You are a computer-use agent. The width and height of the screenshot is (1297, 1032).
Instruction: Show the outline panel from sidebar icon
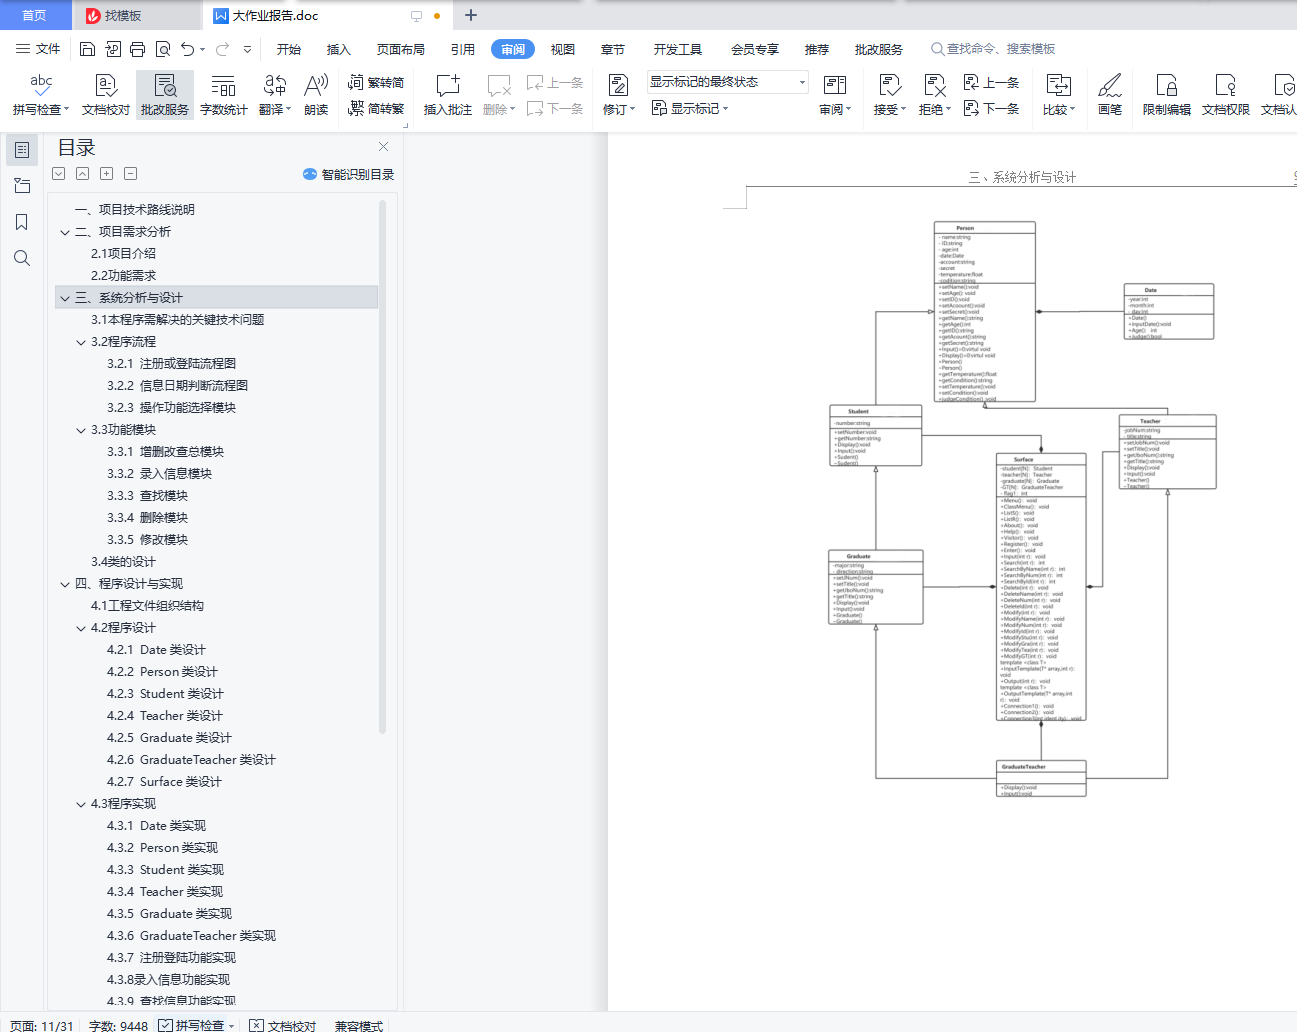22,150
